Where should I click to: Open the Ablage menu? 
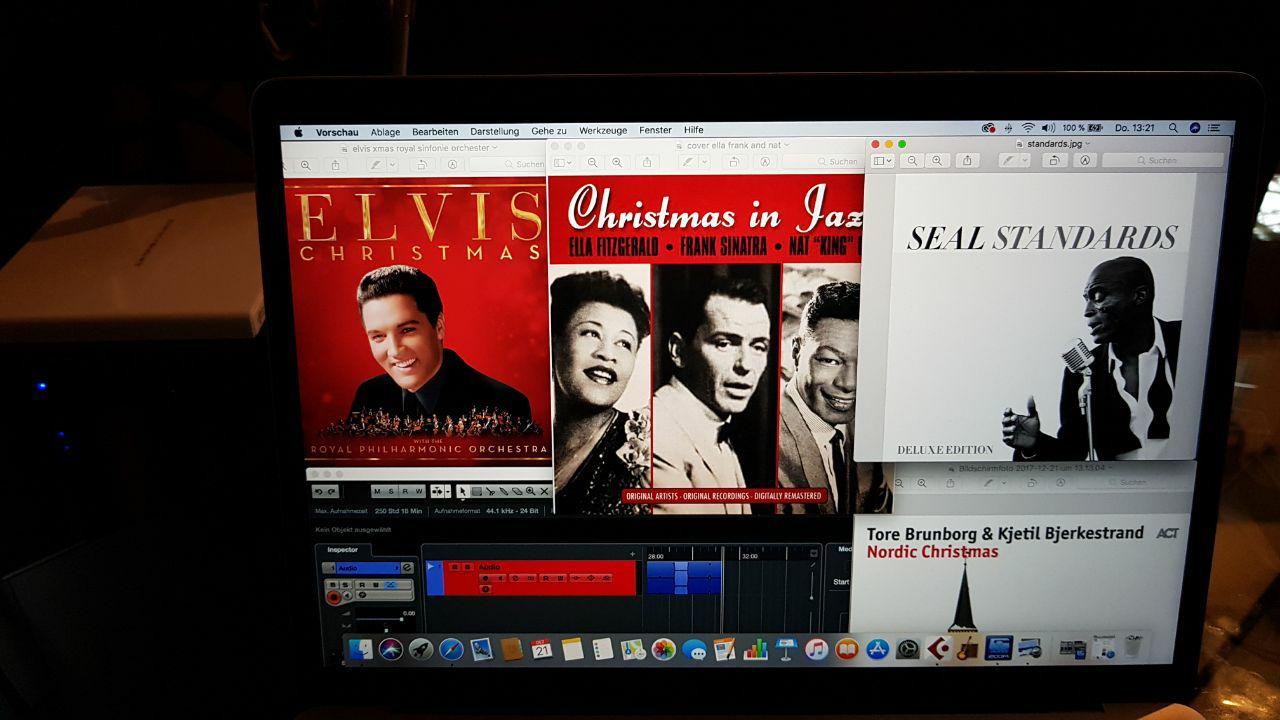tap(385, 132)
